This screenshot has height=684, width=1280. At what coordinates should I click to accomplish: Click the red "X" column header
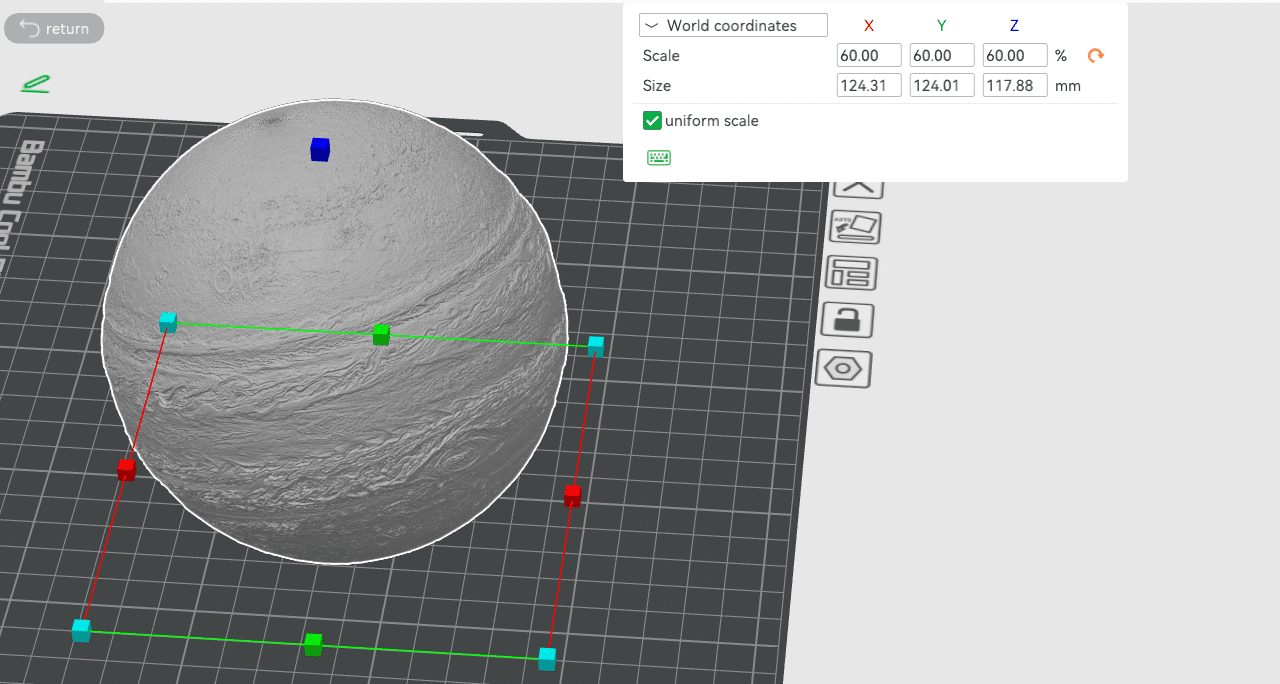click(869, 25)
